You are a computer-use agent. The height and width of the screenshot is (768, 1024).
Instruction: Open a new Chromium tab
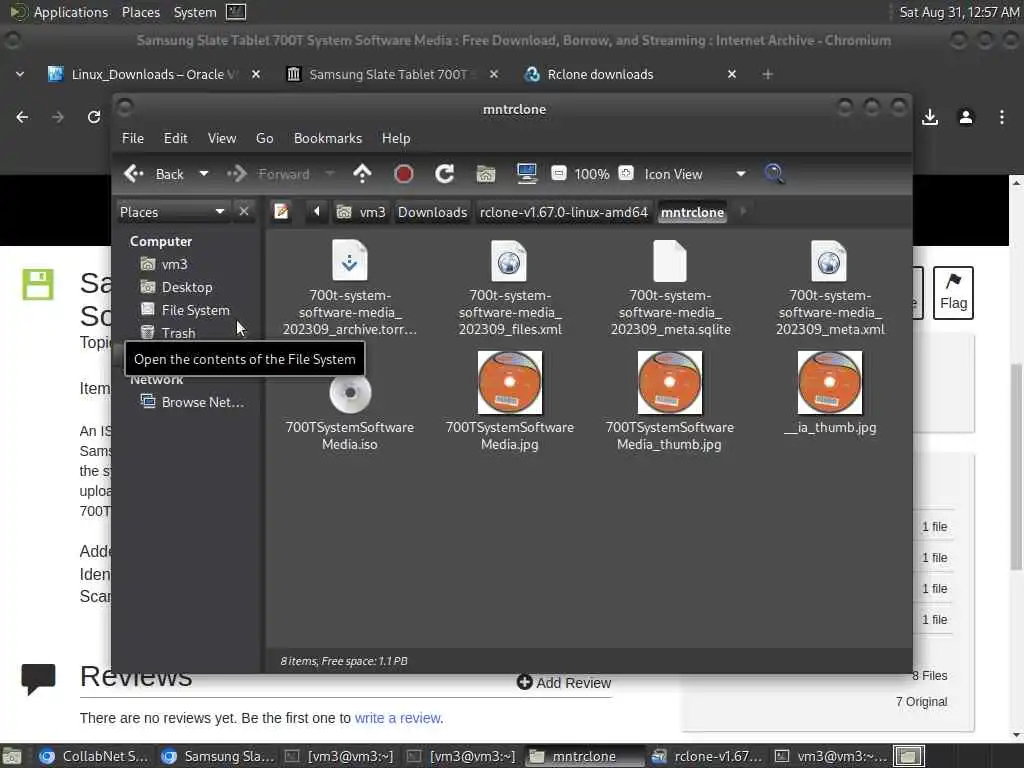767,74
